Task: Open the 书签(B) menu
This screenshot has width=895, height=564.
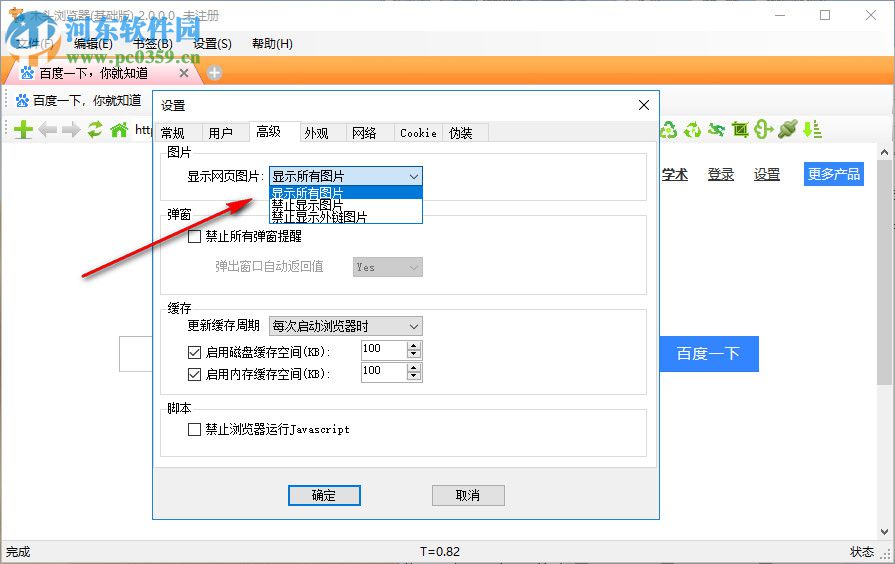Action: [152, 44]
